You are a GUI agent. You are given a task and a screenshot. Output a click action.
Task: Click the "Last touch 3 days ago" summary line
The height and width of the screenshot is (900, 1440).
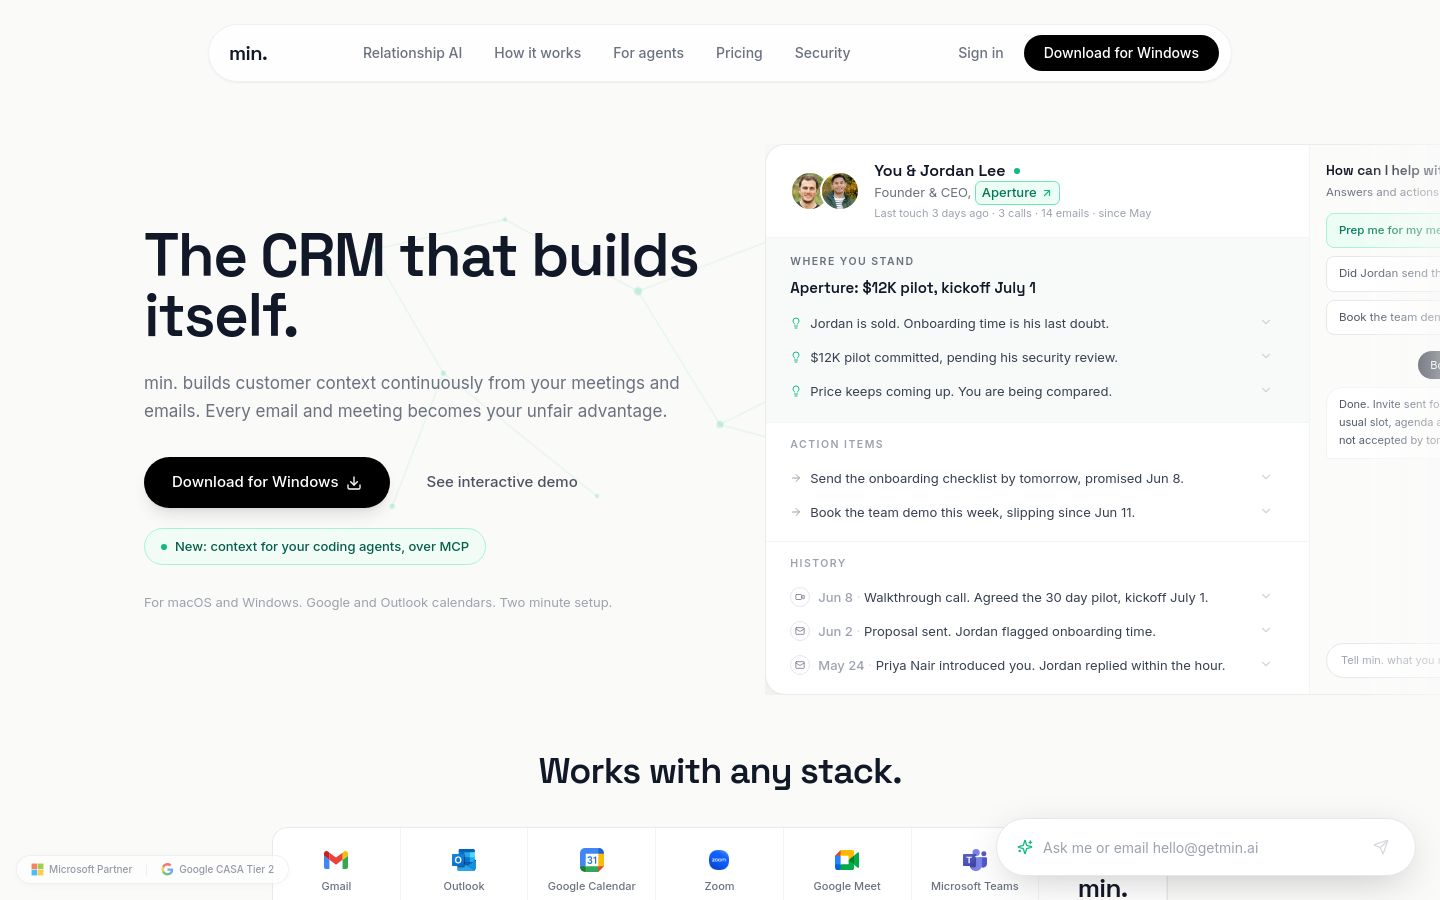pyautogui.click(x=1012, y=213)
